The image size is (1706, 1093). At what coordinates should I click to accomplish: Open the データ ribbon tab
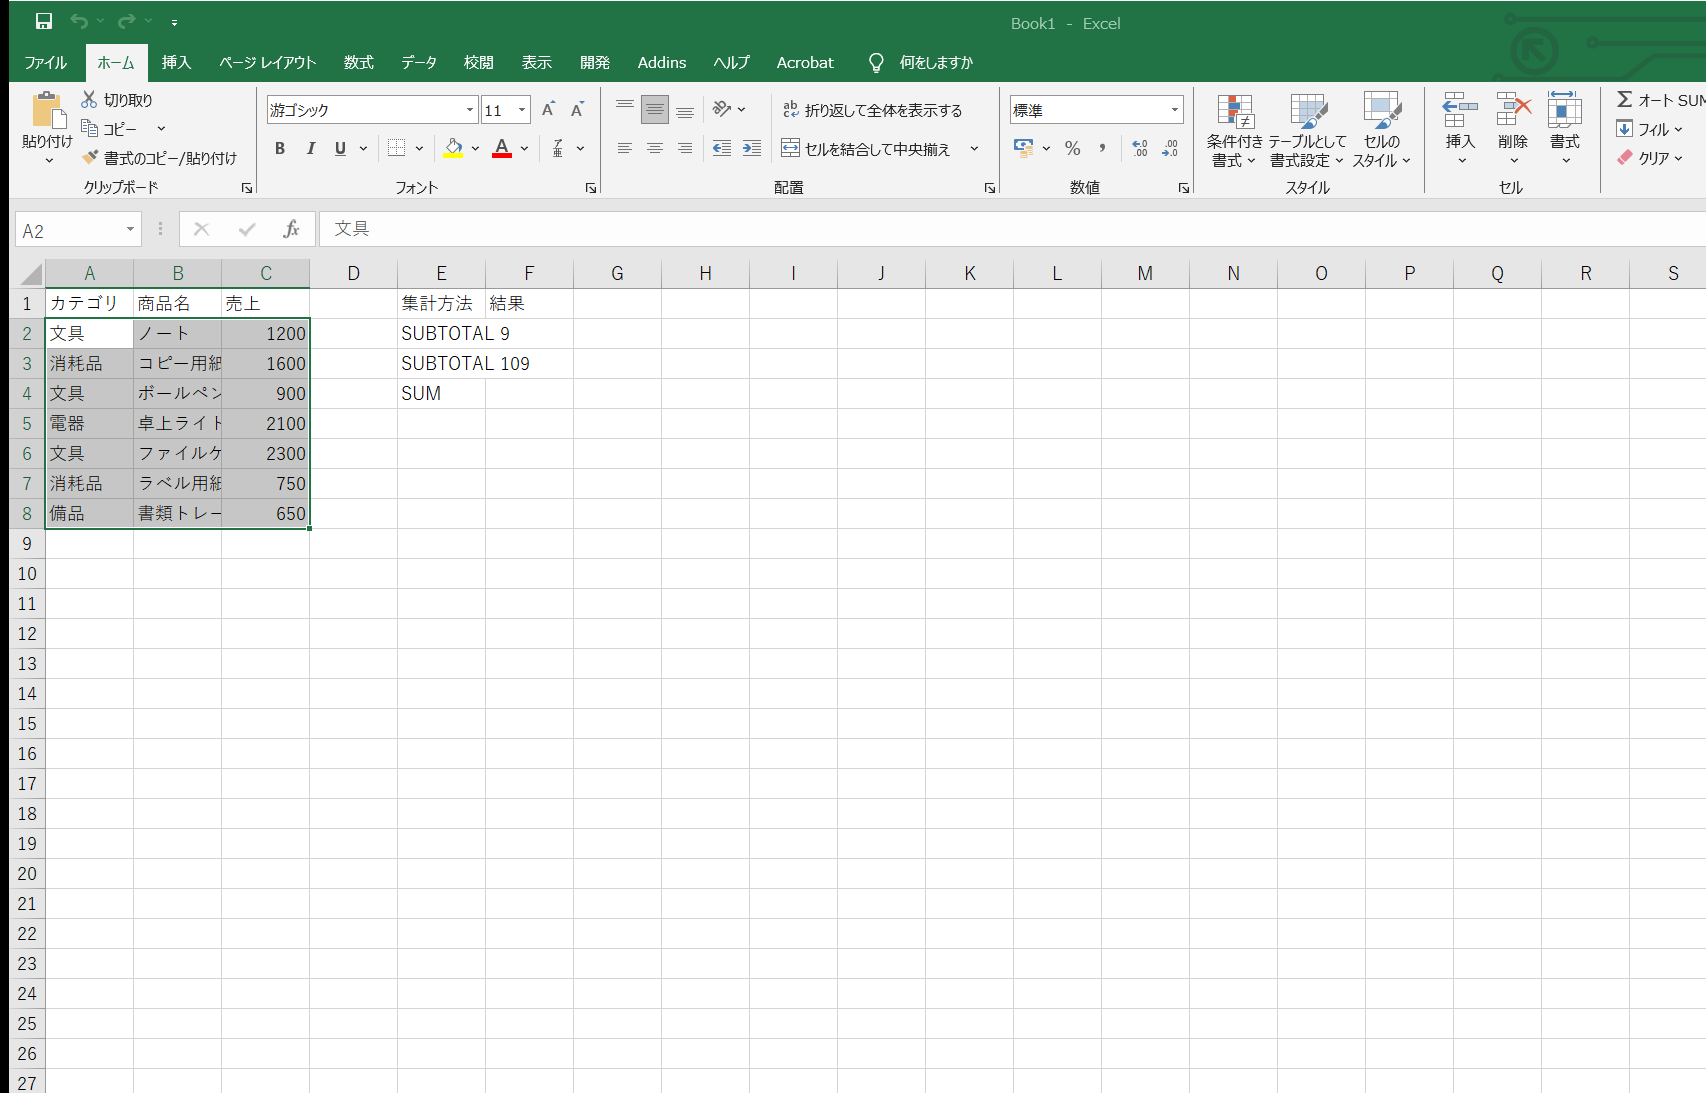pos(419,62)
